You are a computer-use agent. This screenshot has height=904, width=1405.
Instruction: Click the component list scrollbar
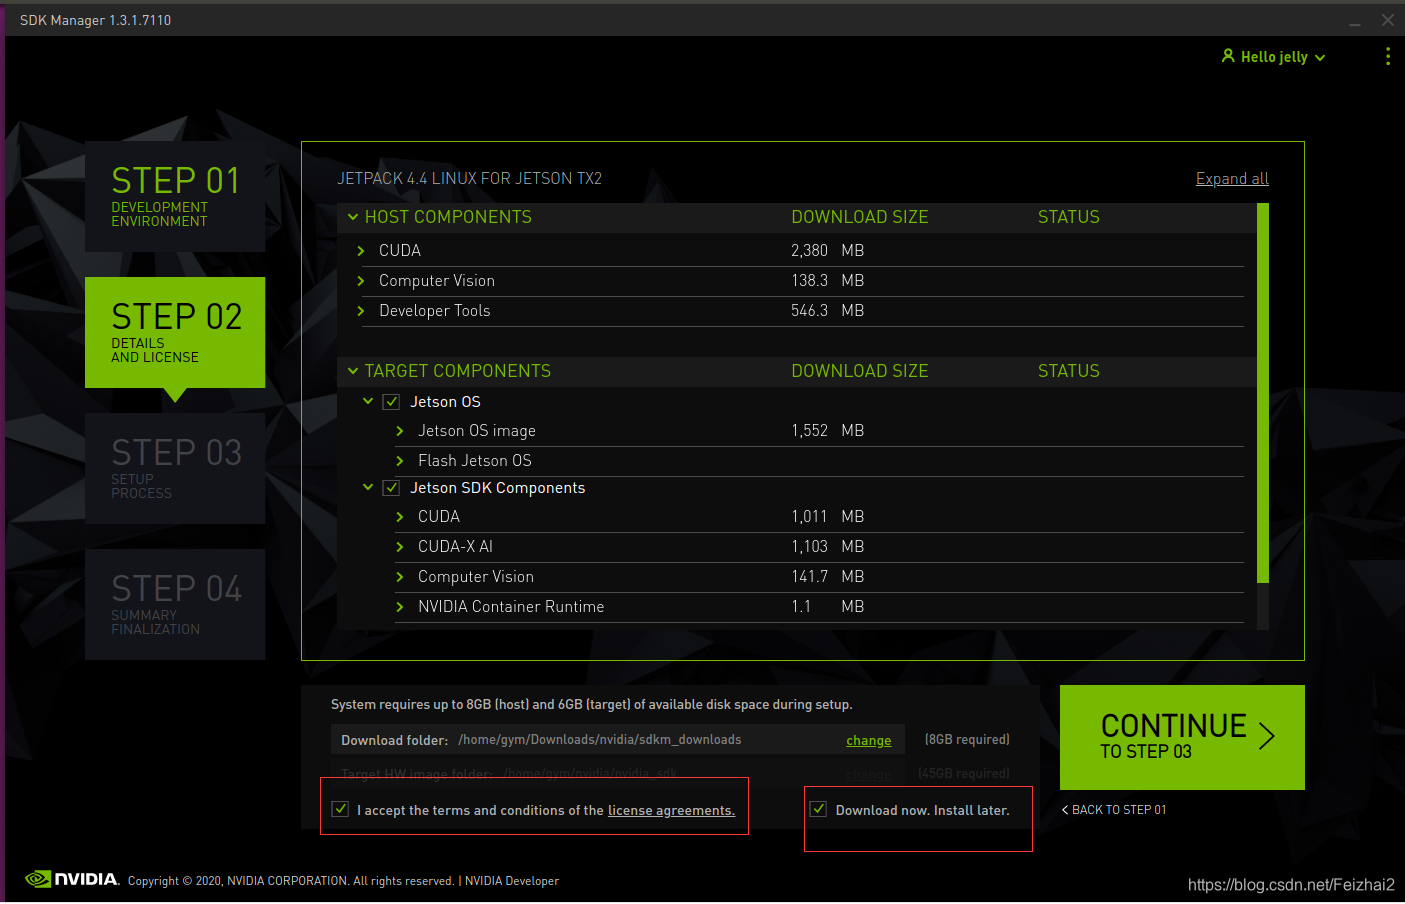(1263, 393)
